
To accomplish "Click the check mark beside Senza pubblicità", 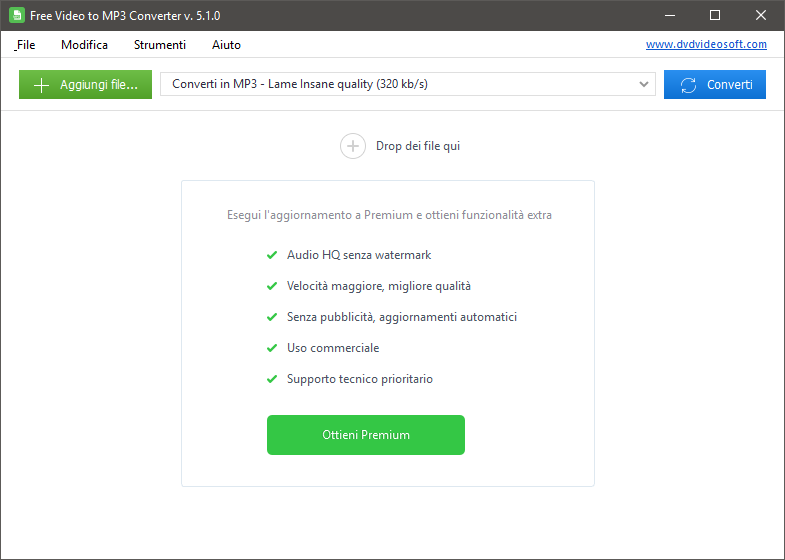I will 272,317.
